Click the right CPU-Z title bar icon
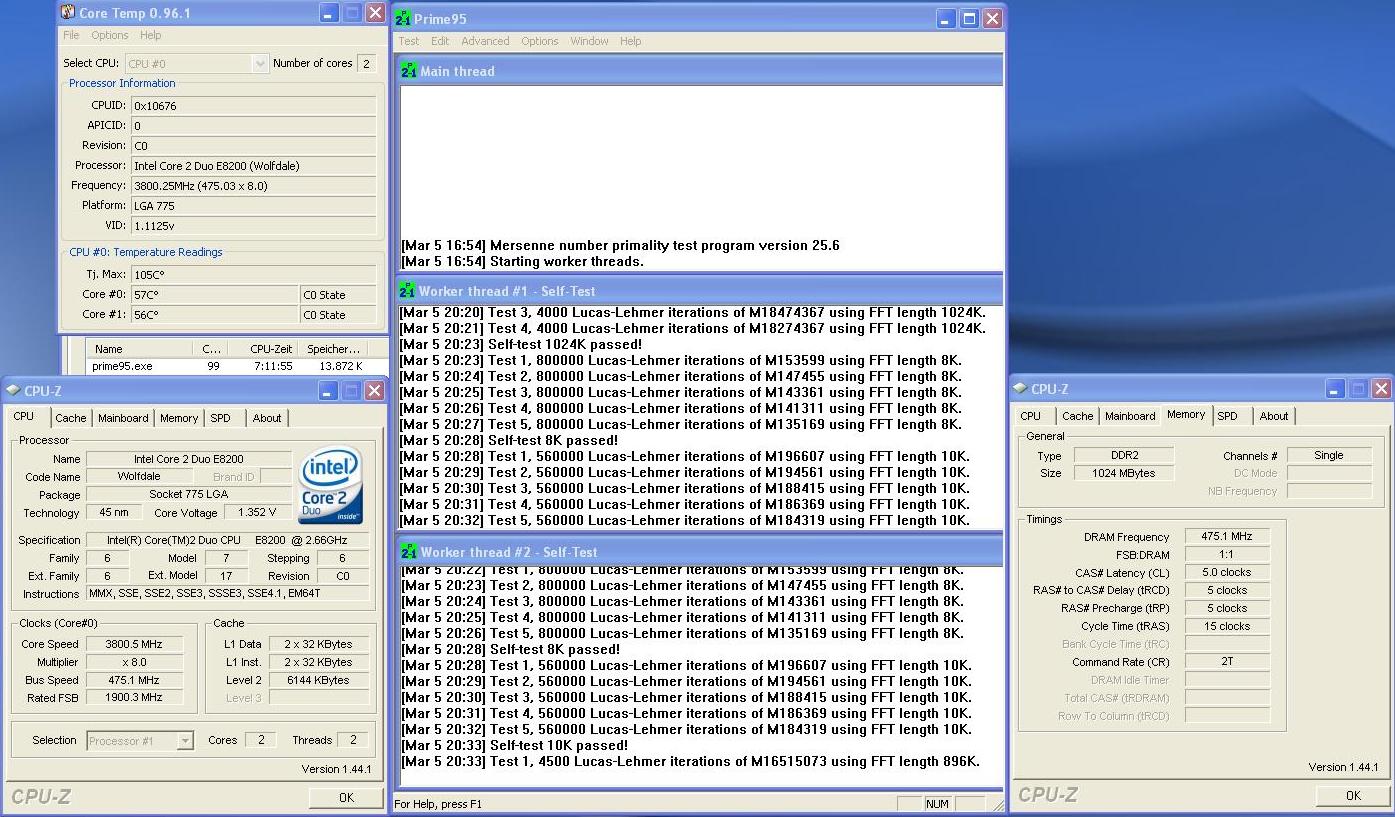Screen dimensions: 1395x817 coord(1019,389)
